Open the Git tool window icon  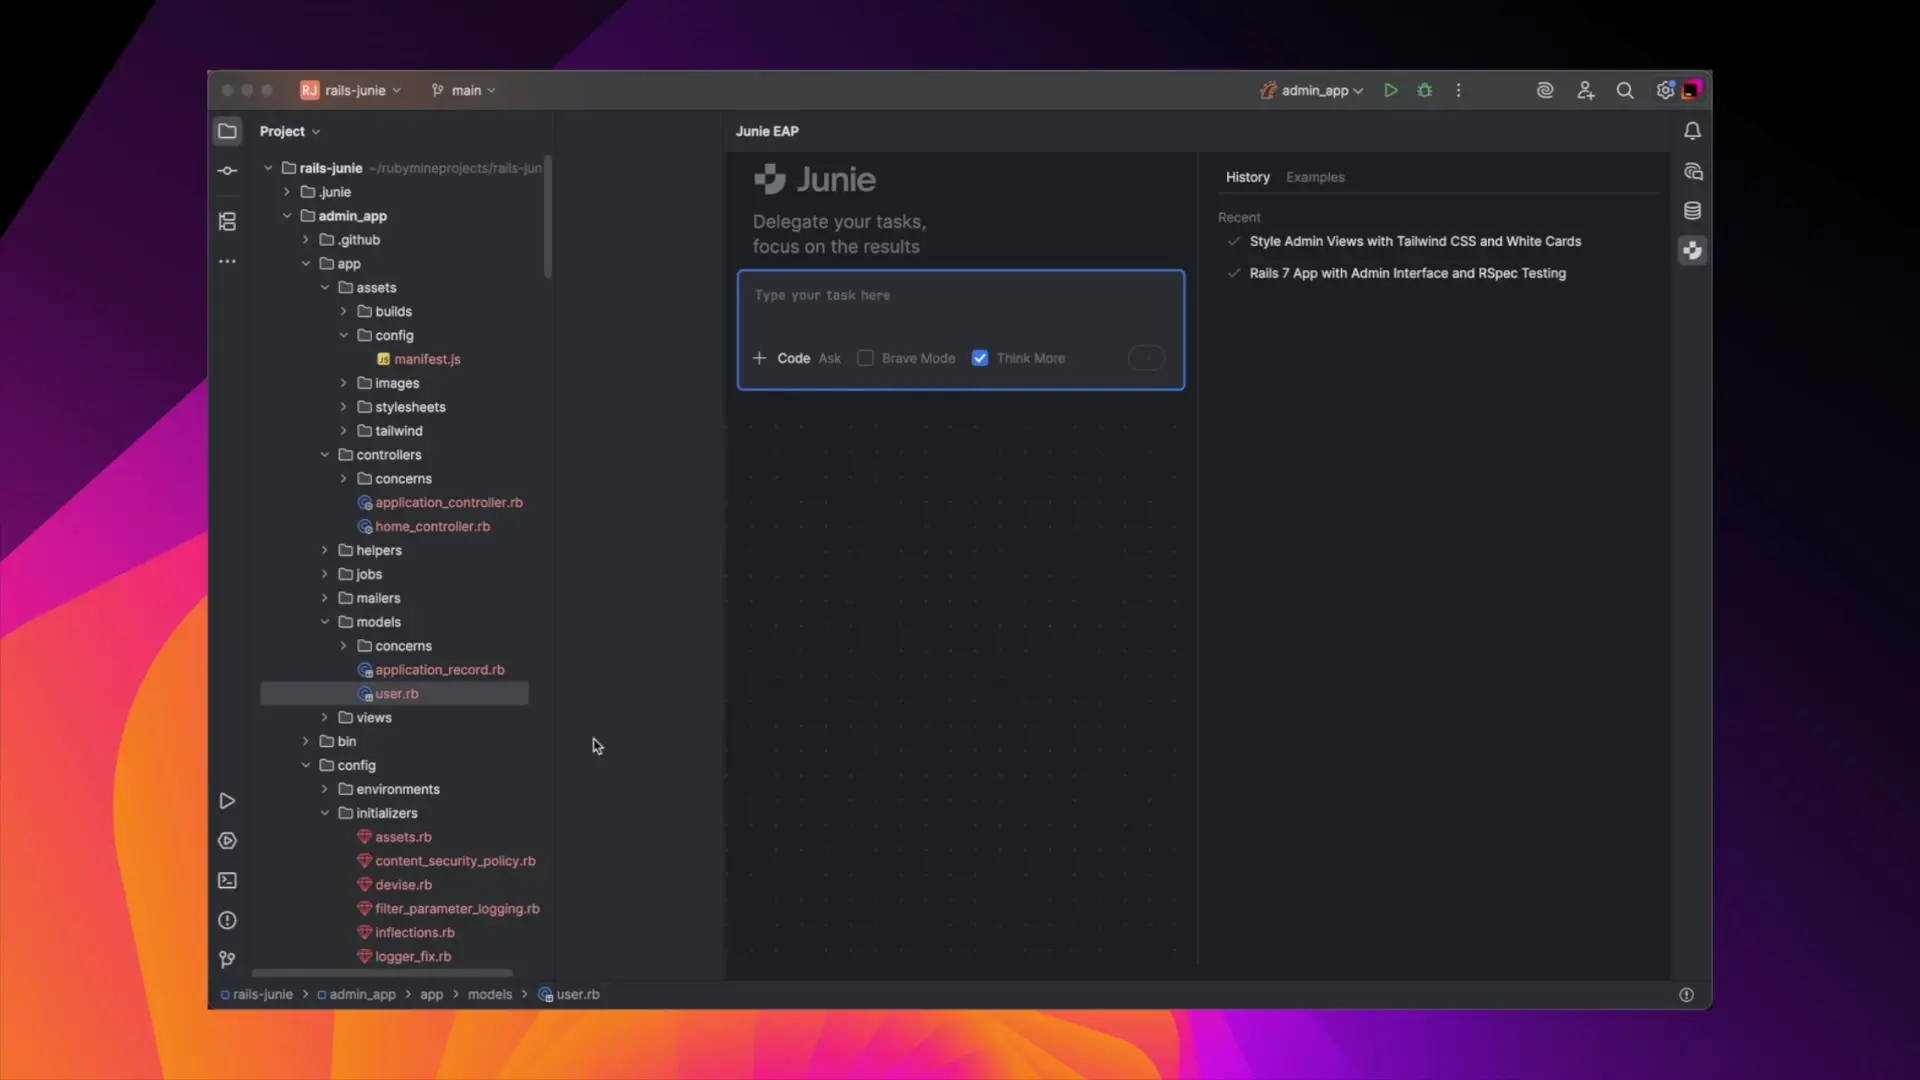pos(227,960)
